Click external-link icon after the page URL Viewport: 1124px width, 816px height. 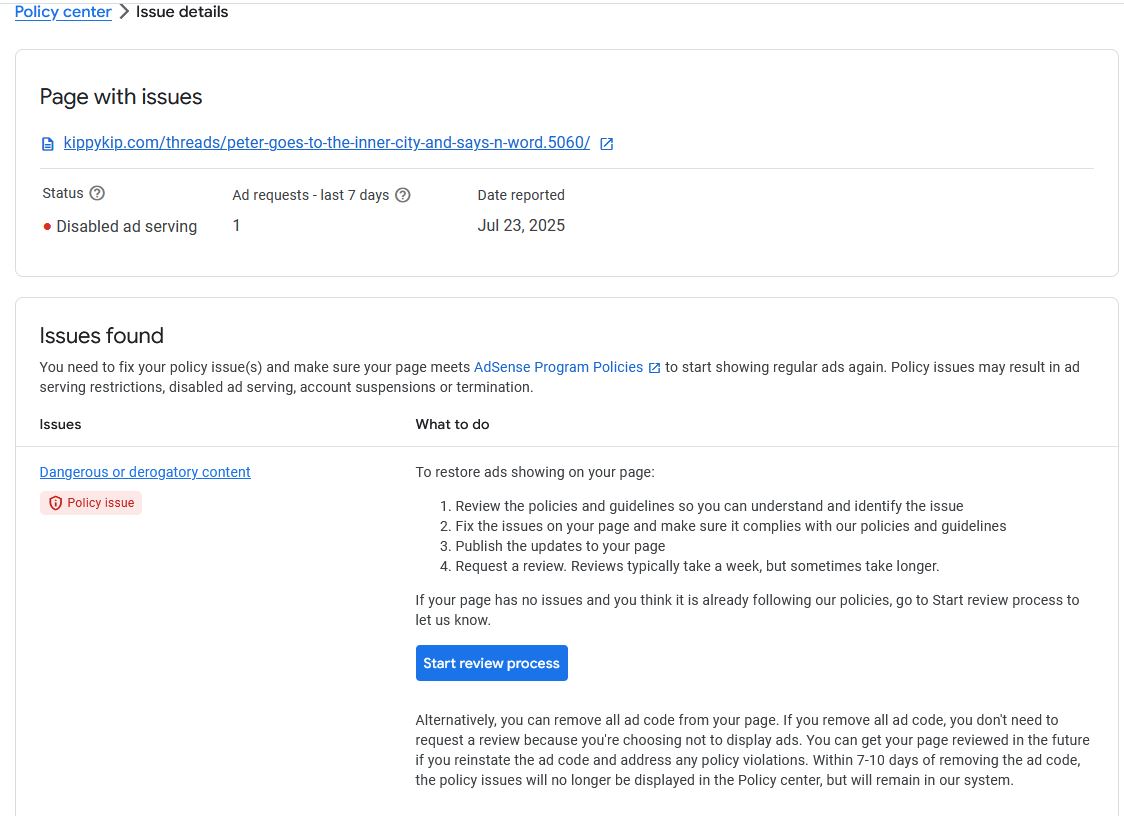(x=606, y=143)
